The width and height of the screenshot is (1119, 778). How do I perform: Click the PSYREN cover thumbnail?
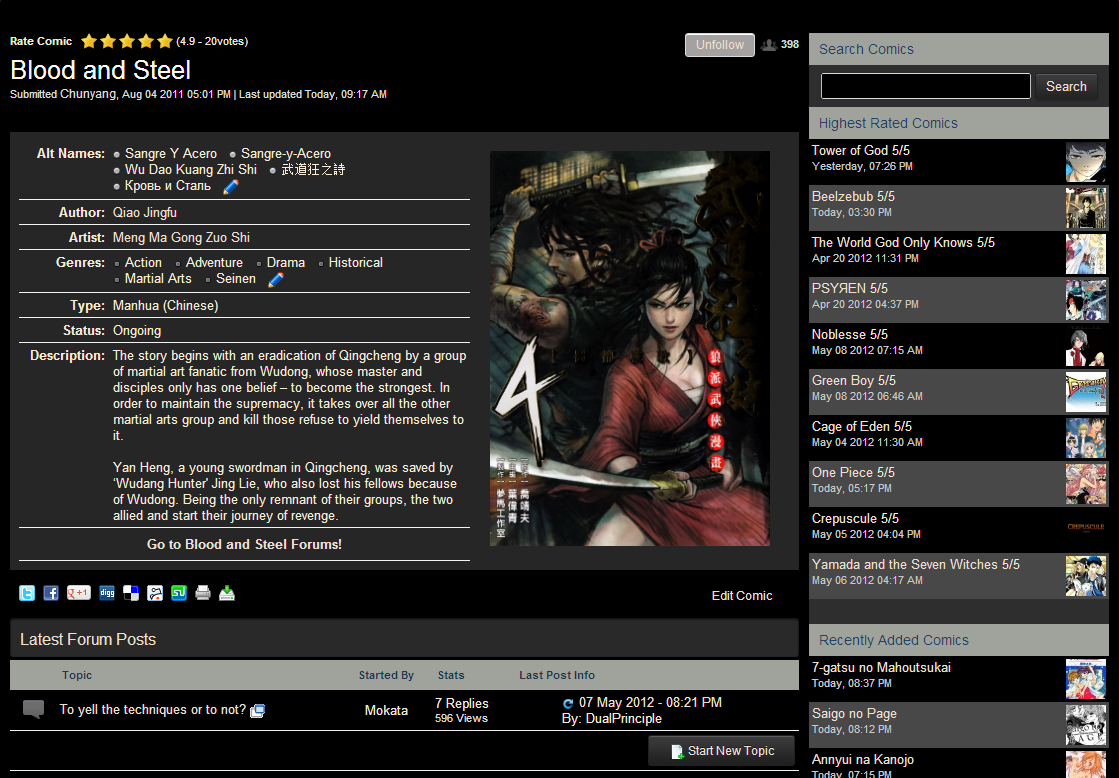pyautogui.click(x=1085, y=300)
